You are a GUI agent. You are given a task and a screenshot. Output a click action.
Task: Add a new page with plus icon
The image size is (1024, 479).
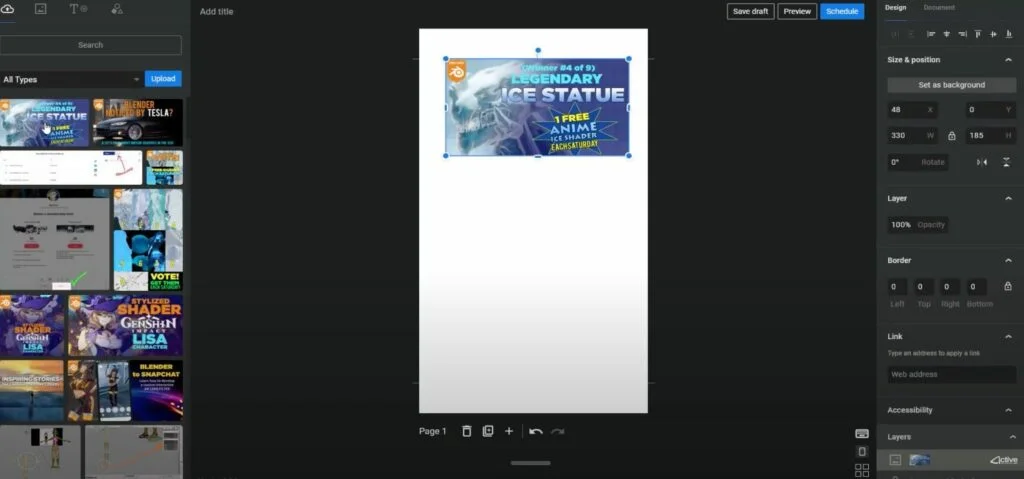pos(509,431)
